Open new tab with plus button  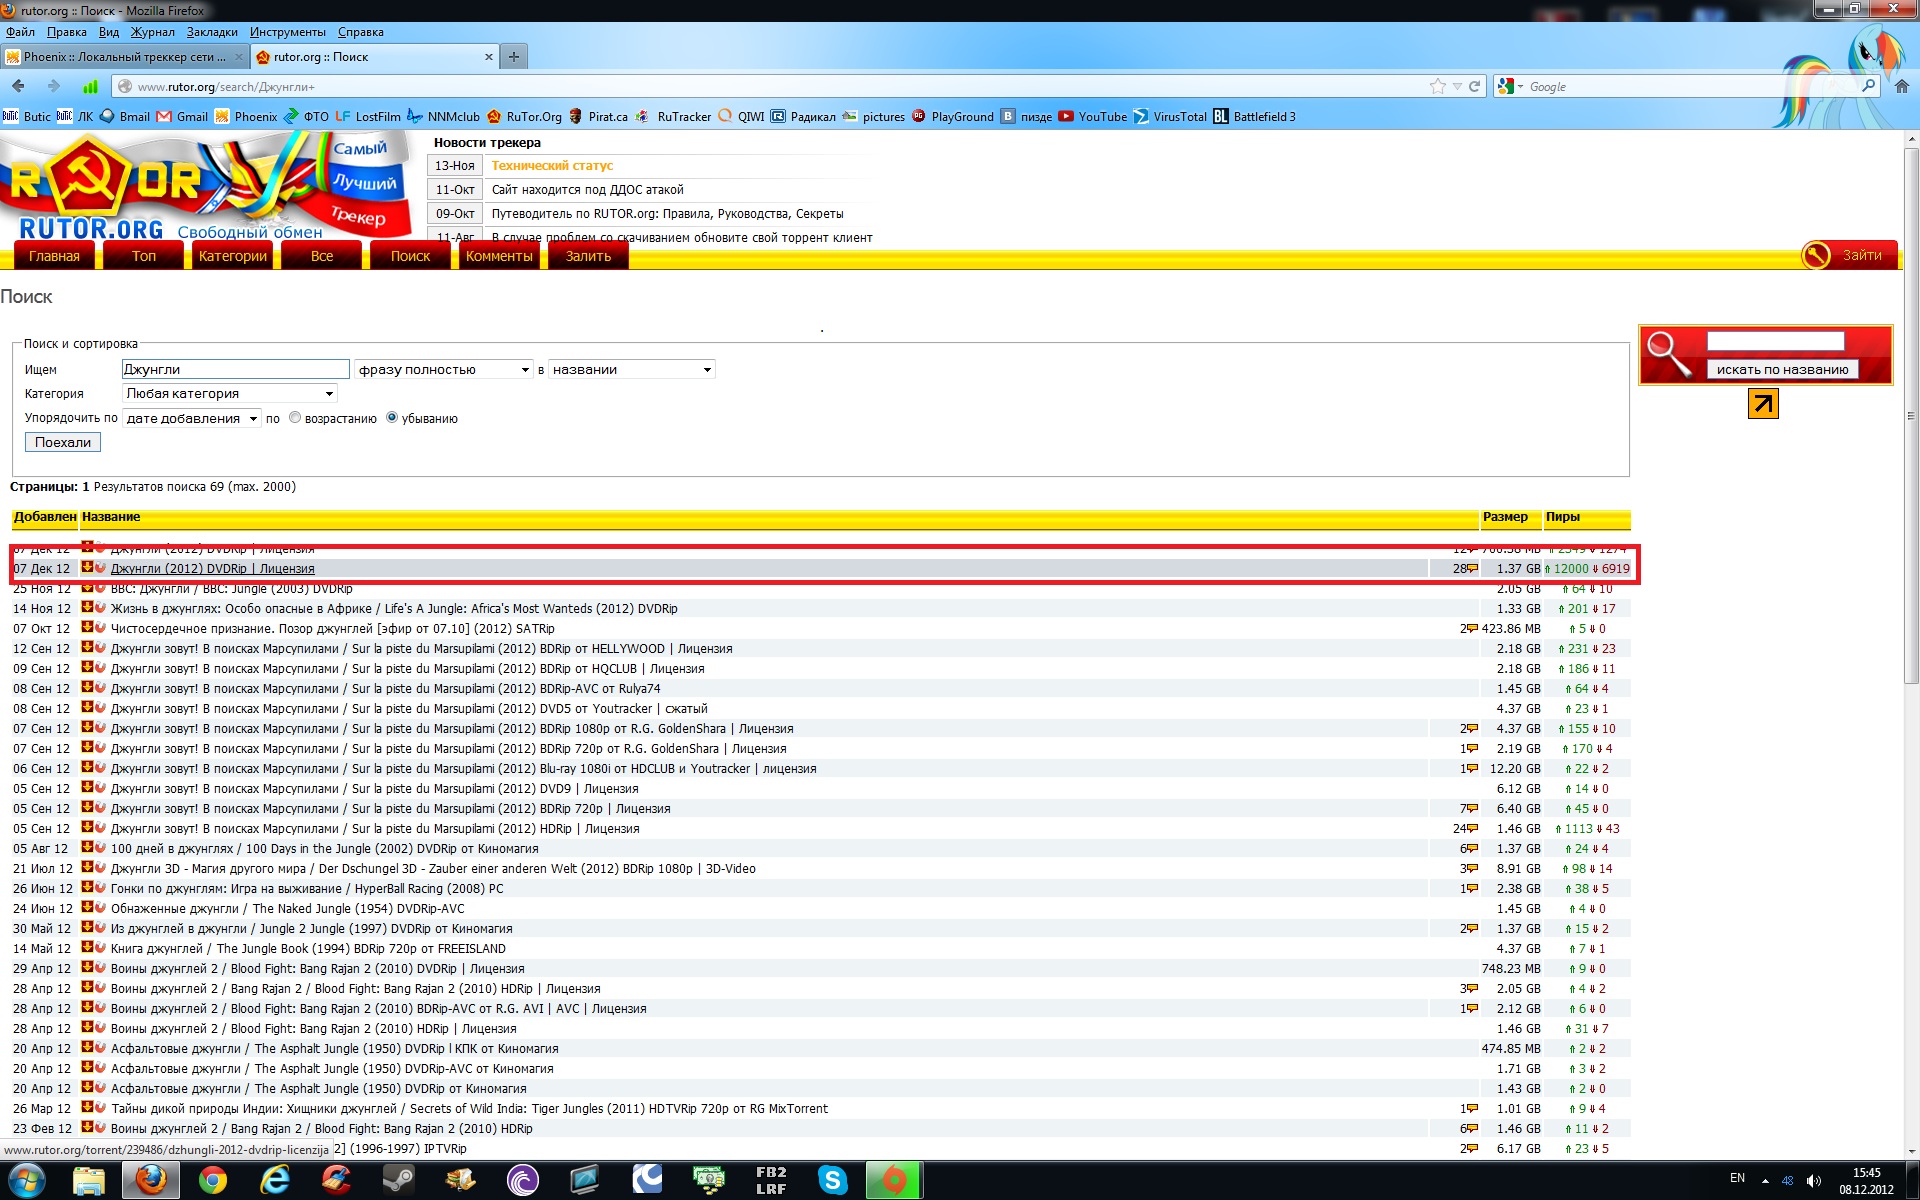513,57
